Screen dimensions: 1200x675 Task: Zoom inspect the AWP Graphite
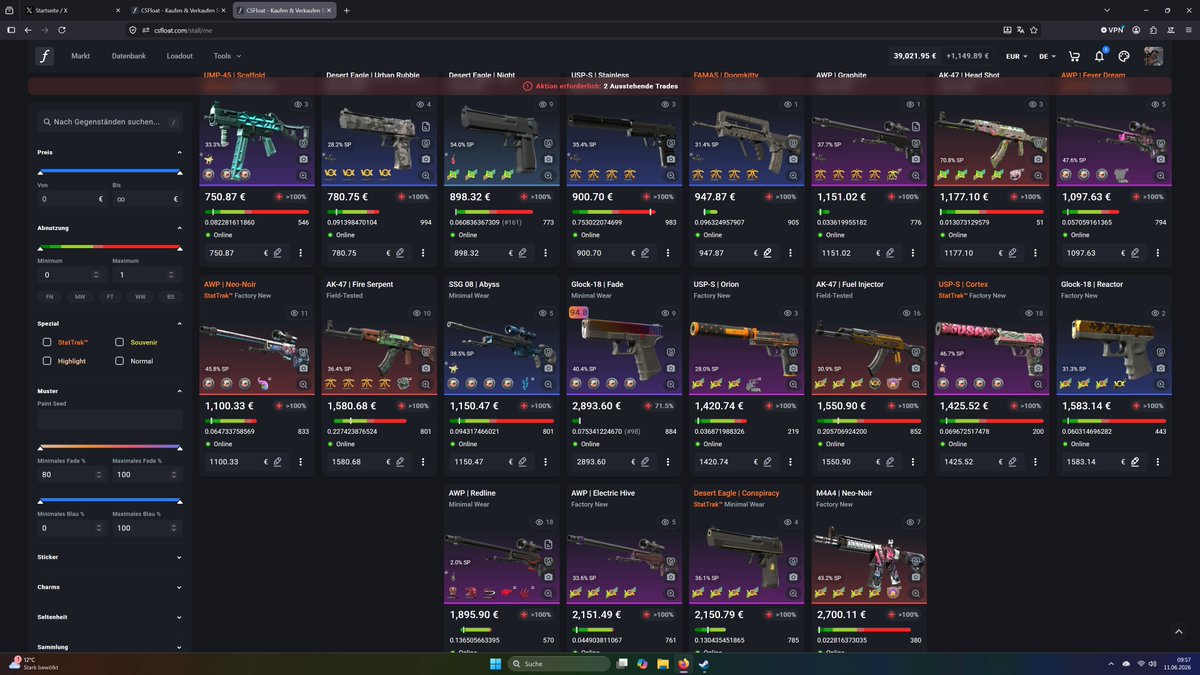[915, 175]
